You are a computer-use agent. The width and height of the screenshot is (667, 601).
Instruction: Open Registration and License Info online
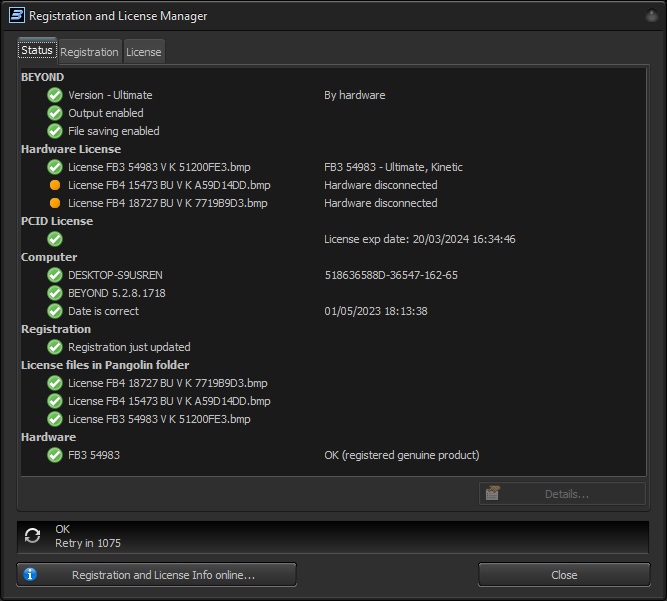coord(157,575)
